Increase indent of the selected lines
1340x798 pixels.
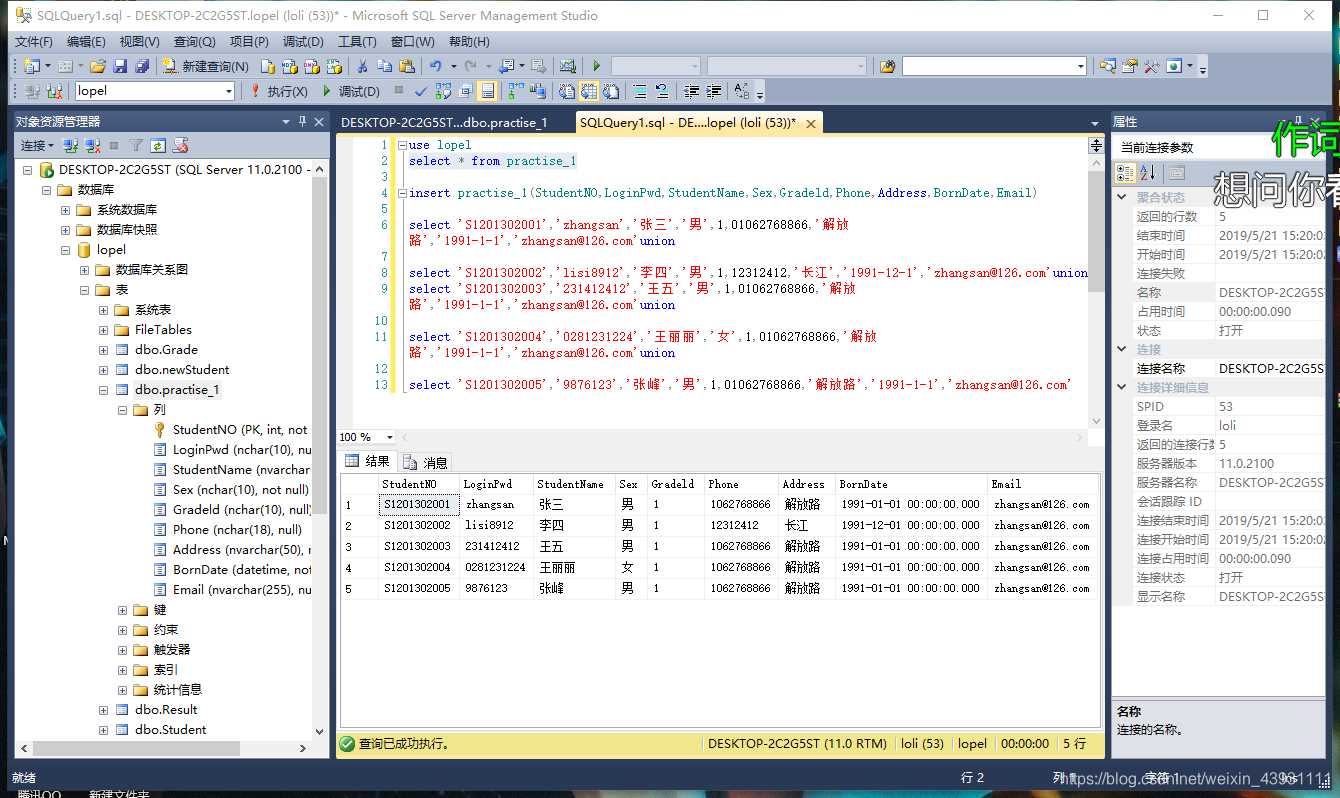click(714, 91)
